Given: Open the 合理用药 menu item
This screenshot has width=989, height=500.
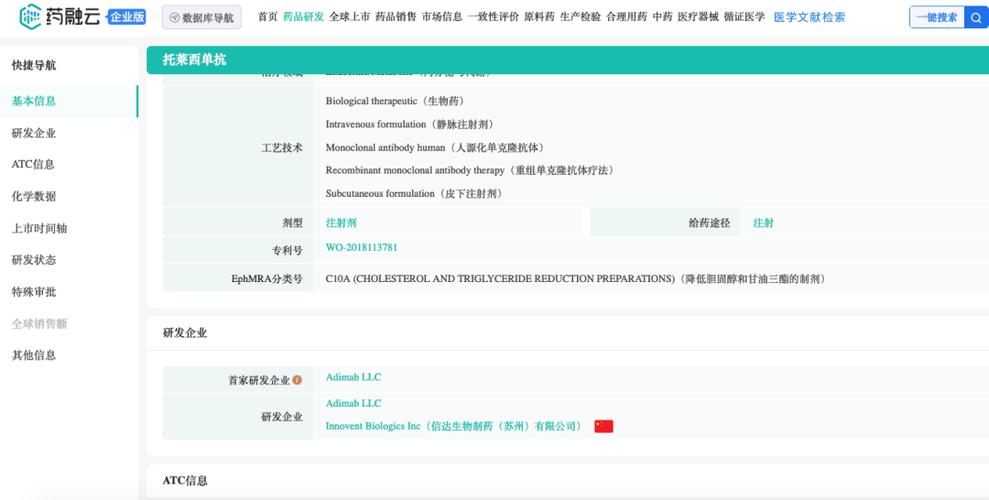Looking at the screenshot, I should pyautogui.click(x=626, y=17).
